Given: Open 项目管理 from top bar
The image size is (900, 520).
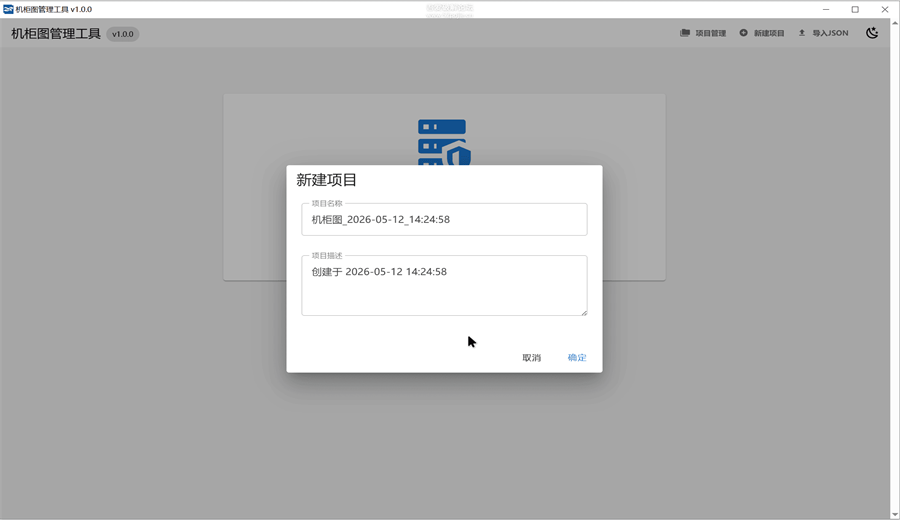Looking at the screenshot, I should pos(703,33).
